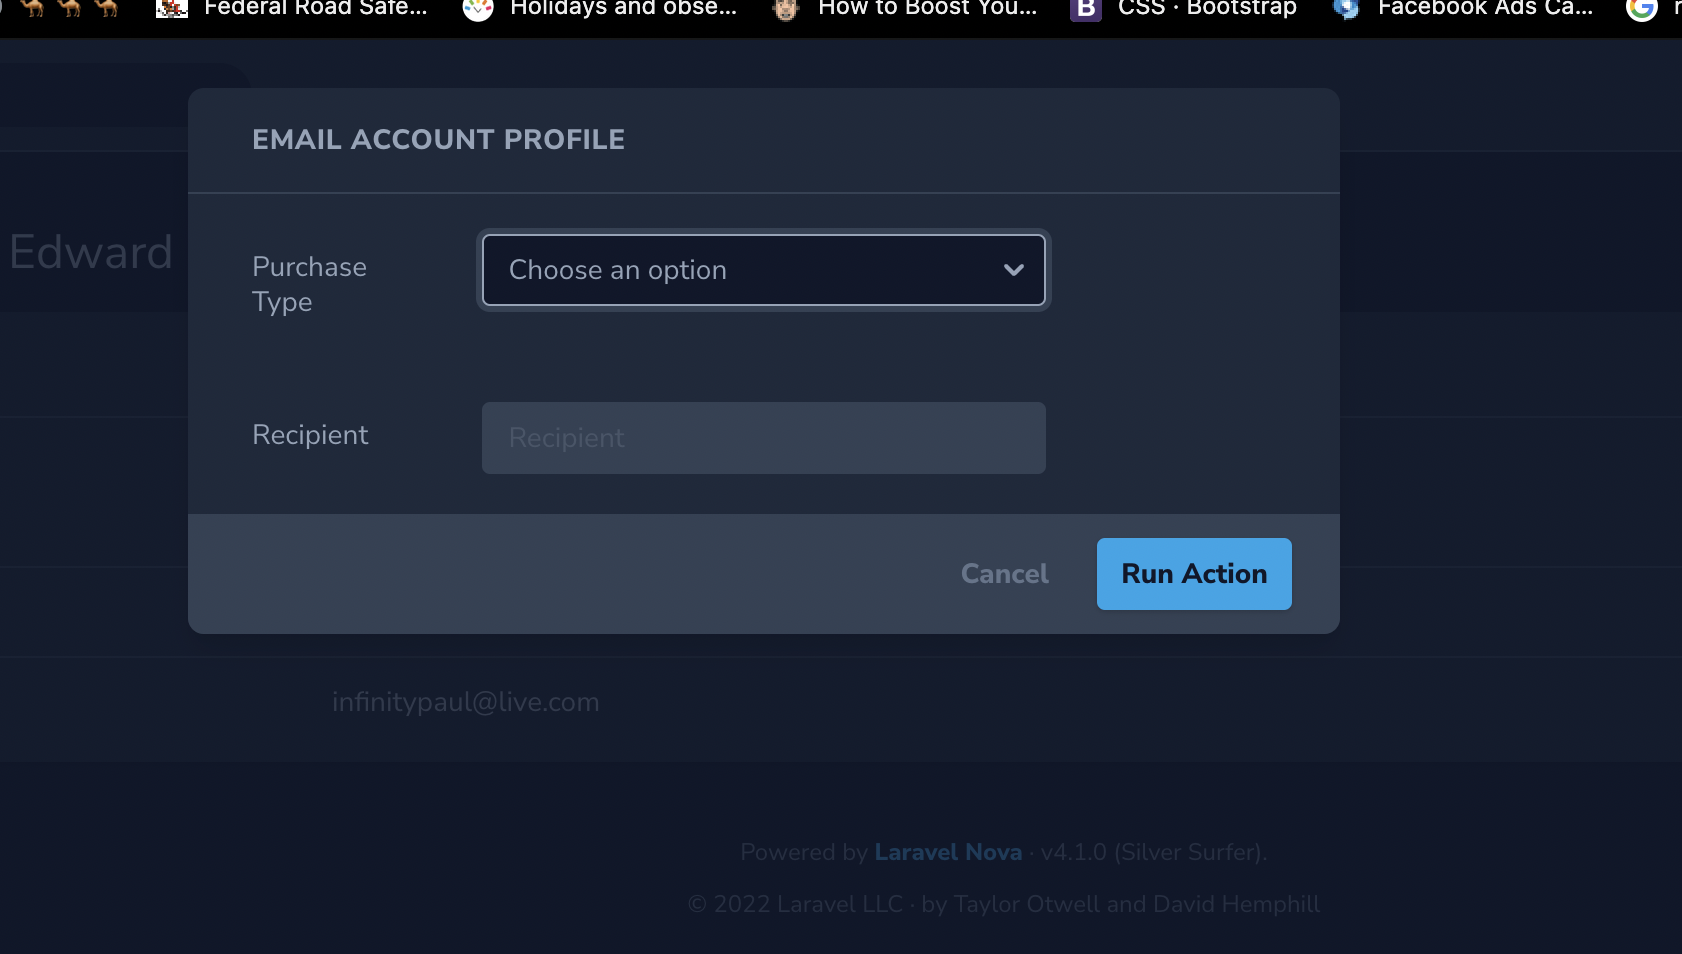Click the How to Boost You favicon
This screenshot has height=954, width=1682.
786,10
